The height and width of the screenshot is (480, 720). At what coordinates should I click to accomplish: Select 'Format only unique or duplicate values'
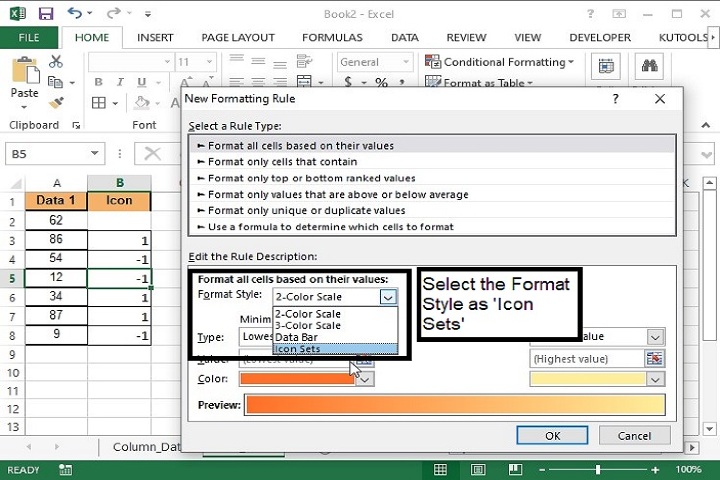[x=432, y=210]
